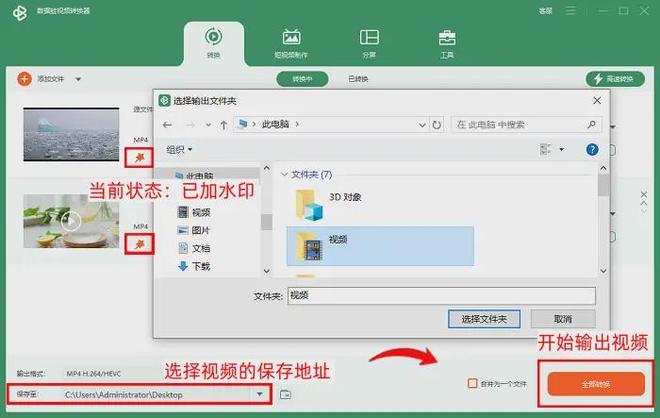
Task: Click the 文件夹 folder name input field
Action: pyautogui.click(x=440, y=296)
